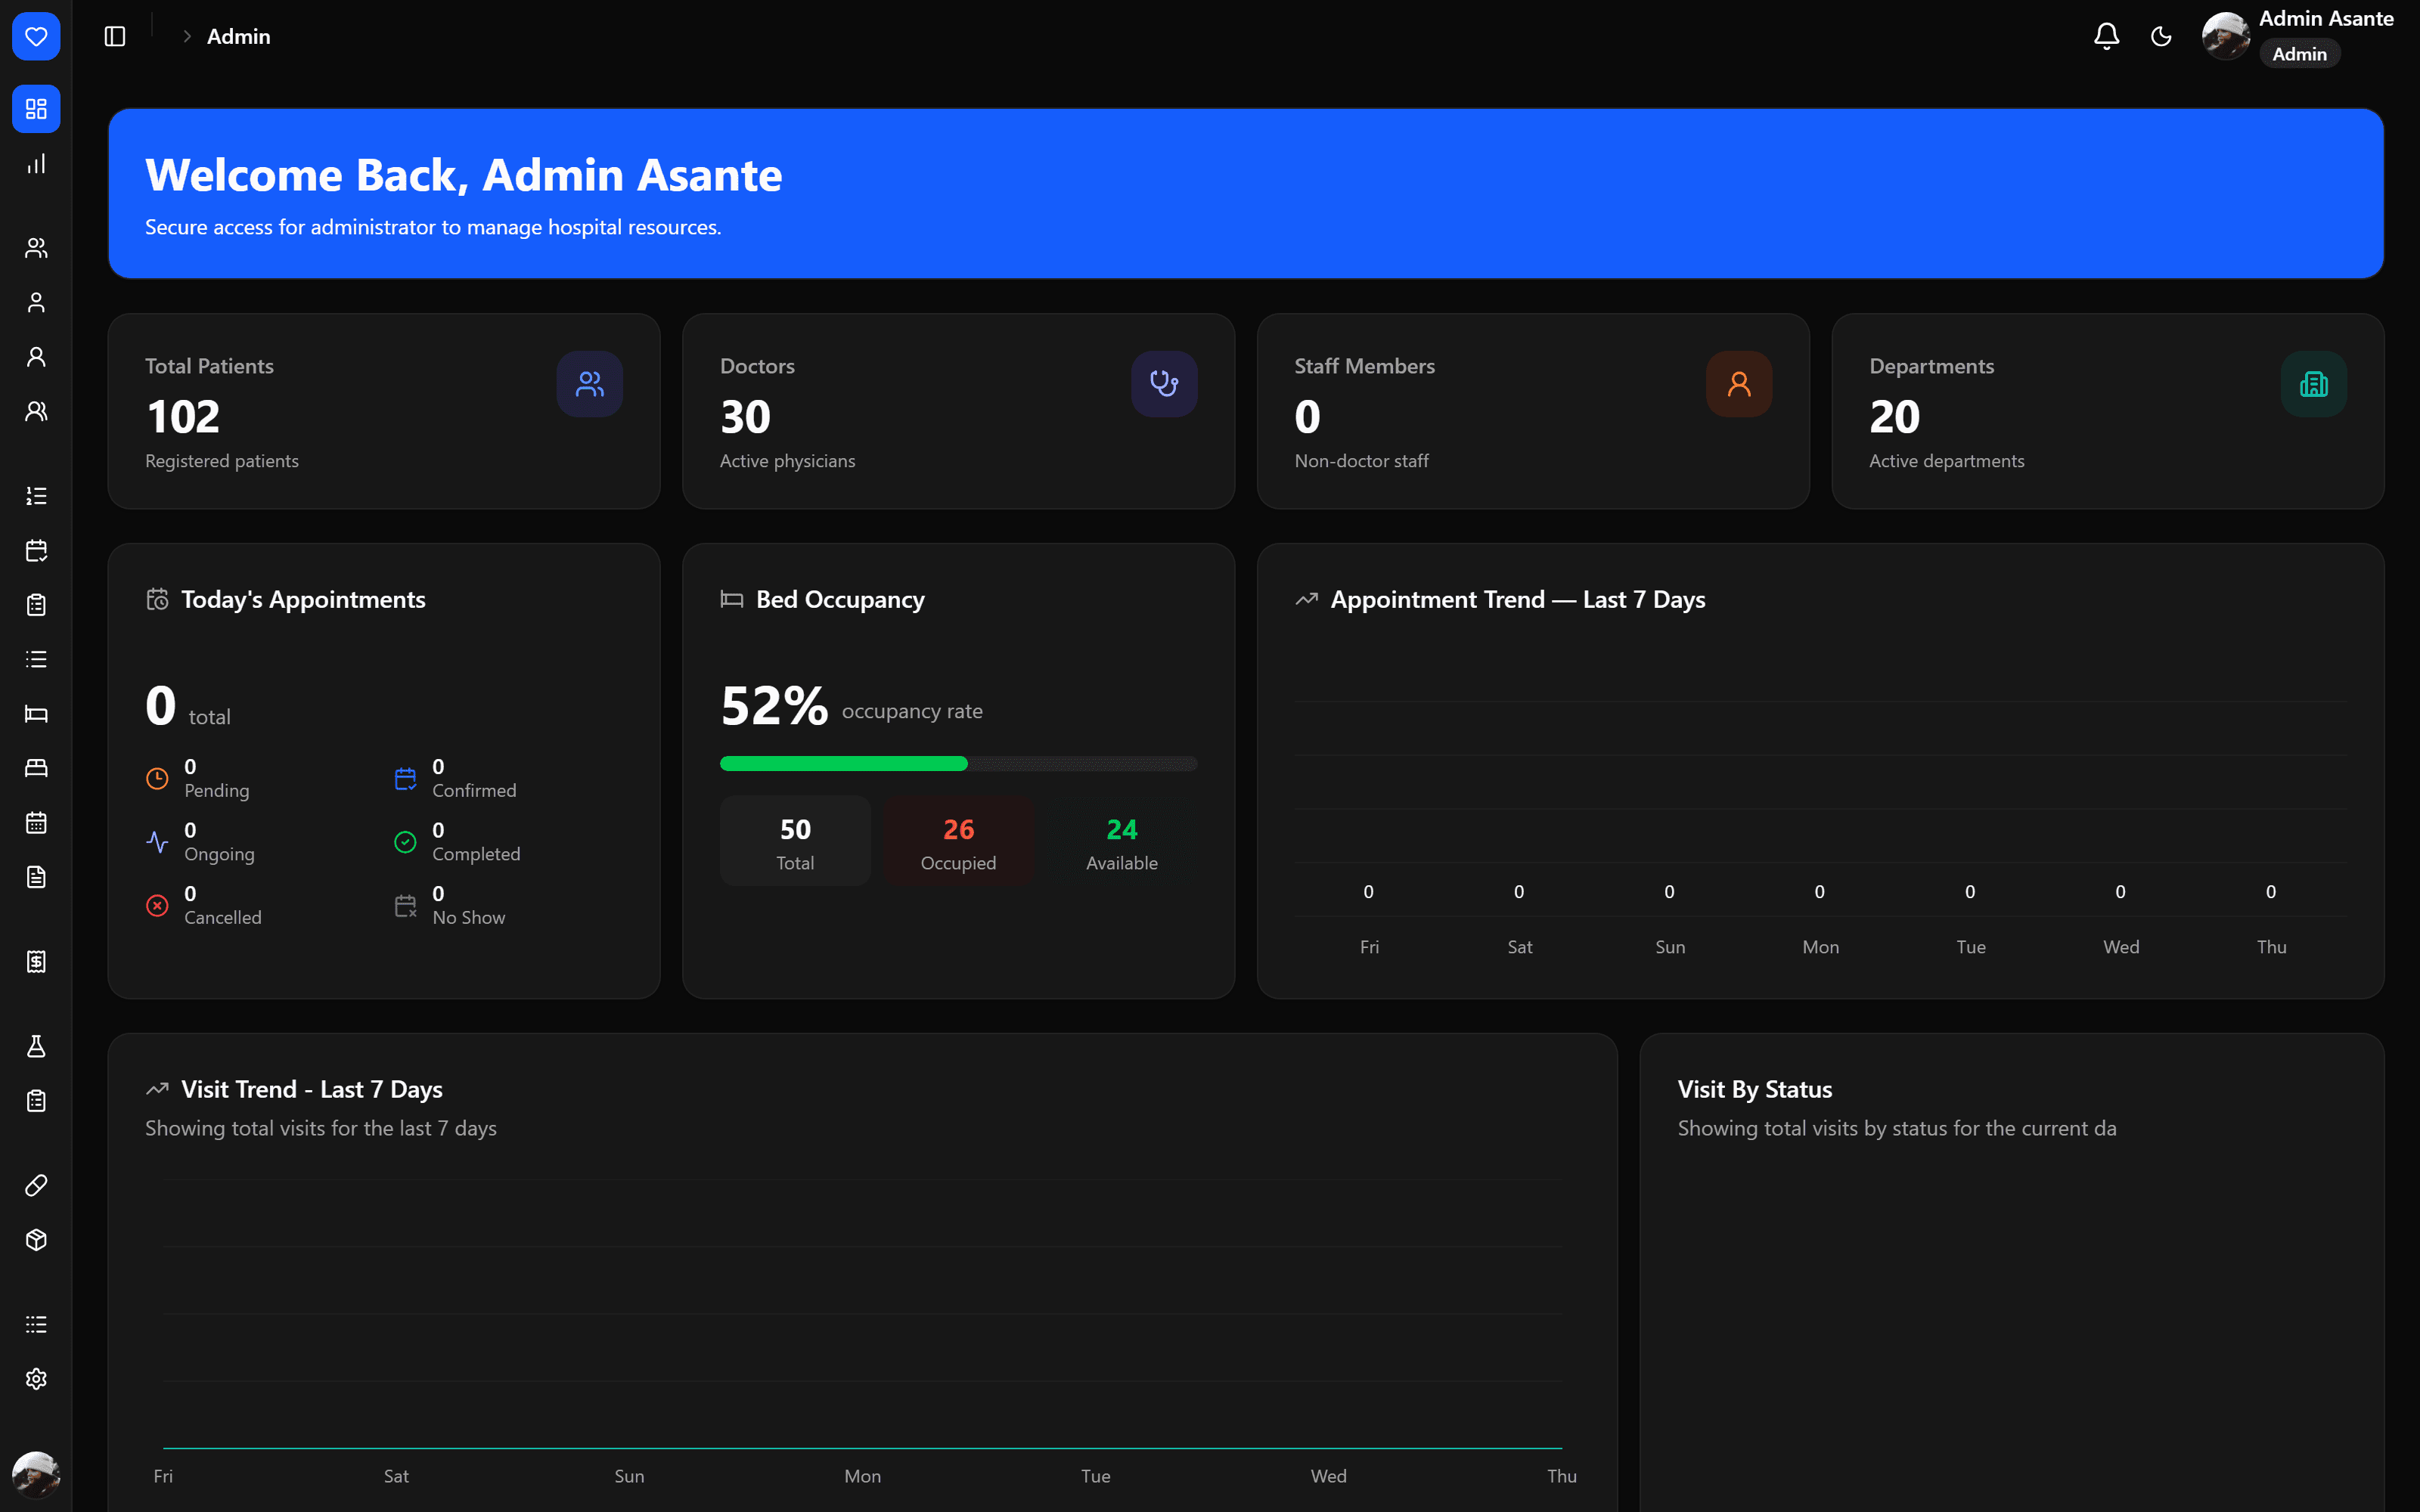Click the people icon on Total Patients card
Image resolution: width=2420 pixels, height=1512 pixels.
(x=590, y=384)
